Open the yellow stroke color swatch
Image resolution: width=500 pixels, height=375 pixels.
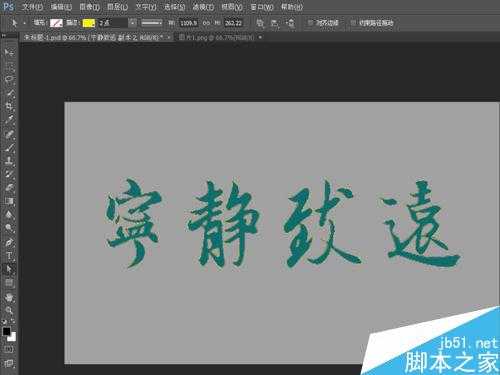coord(89,23)
